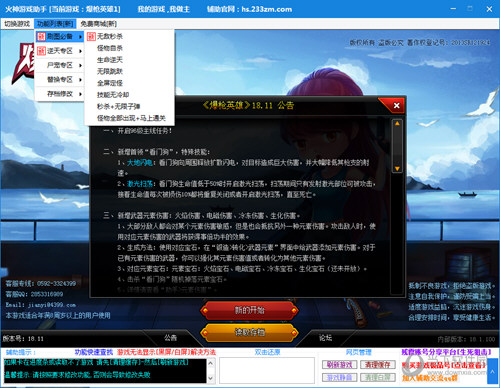Click the arrow next to 尸宠专区
The height and width of the screenshot is (388, 500).
pos(80,65)
